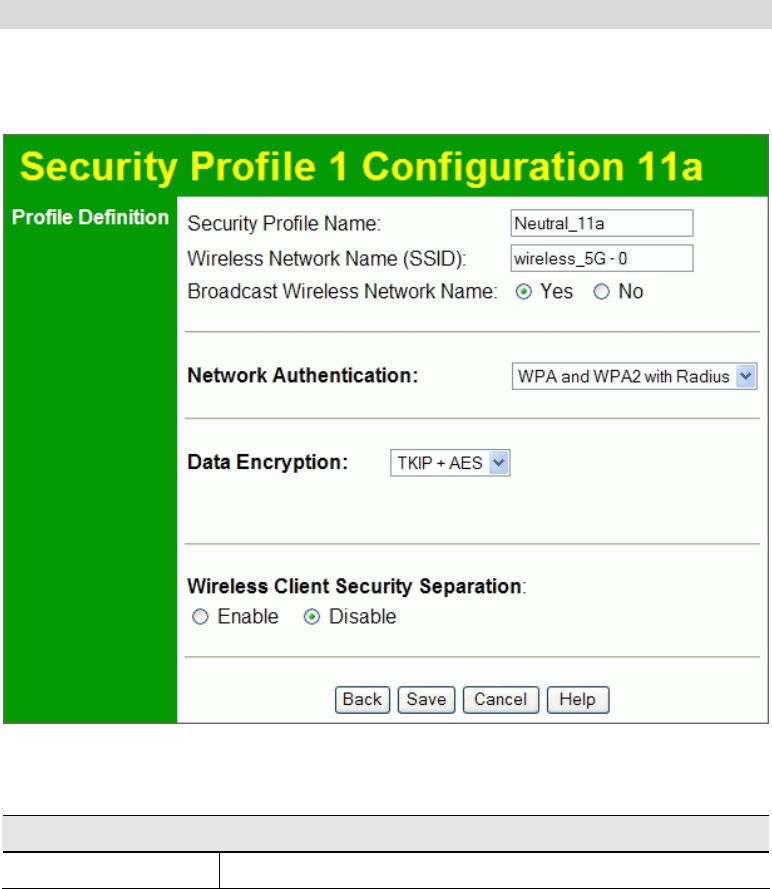Viewport: 772px width, 889px height.
Task: Enable Wireless Client Security Separation
Action: [x=200, y=617]
